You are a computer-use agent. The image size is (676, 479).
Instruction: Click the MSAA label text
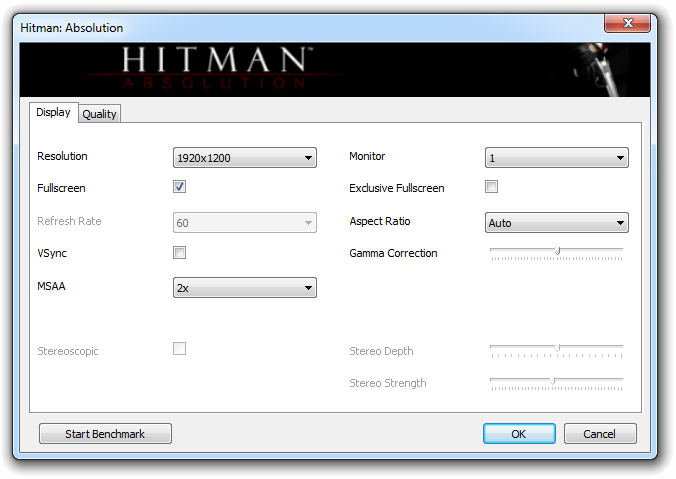(51, 286)
